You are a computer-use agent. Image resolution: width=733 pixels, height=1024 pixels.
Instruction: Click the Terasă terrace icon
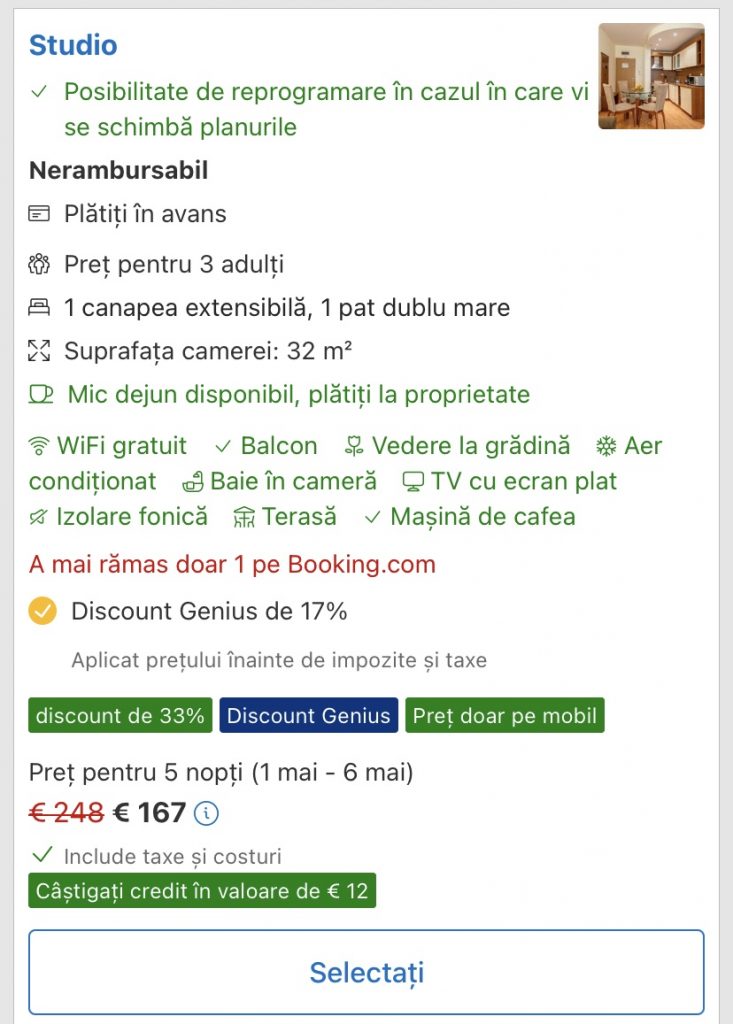coord(244,517)
